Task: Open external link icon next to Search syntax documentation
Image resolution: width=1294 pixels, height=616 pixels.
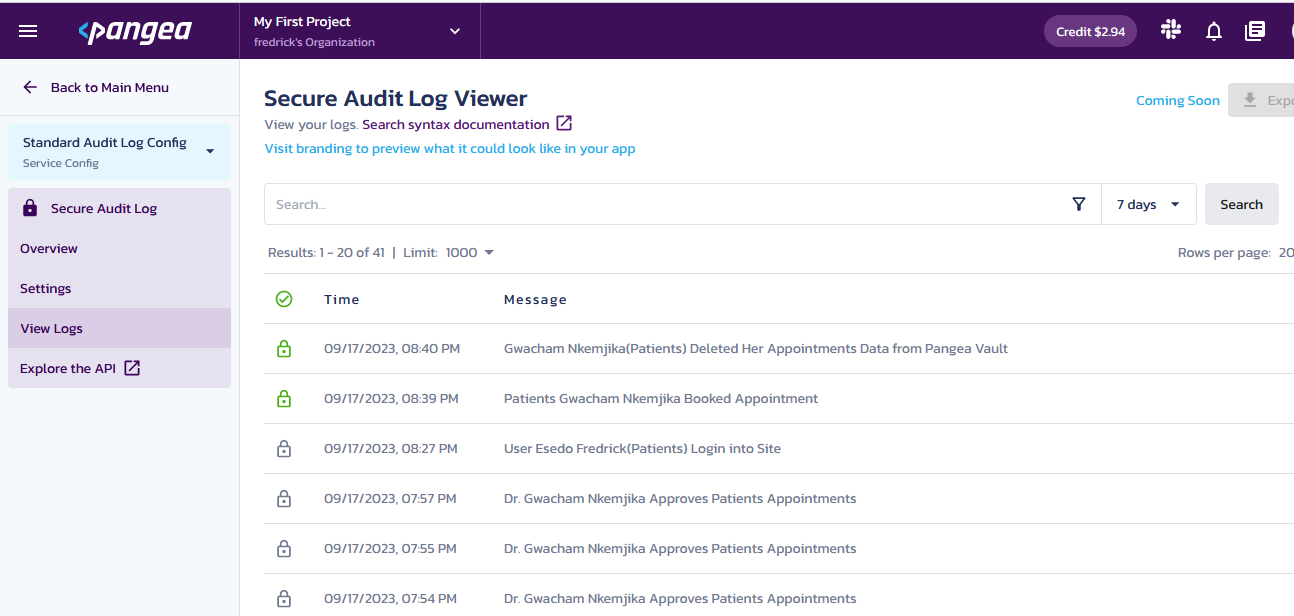Action: tap(564, 124)
